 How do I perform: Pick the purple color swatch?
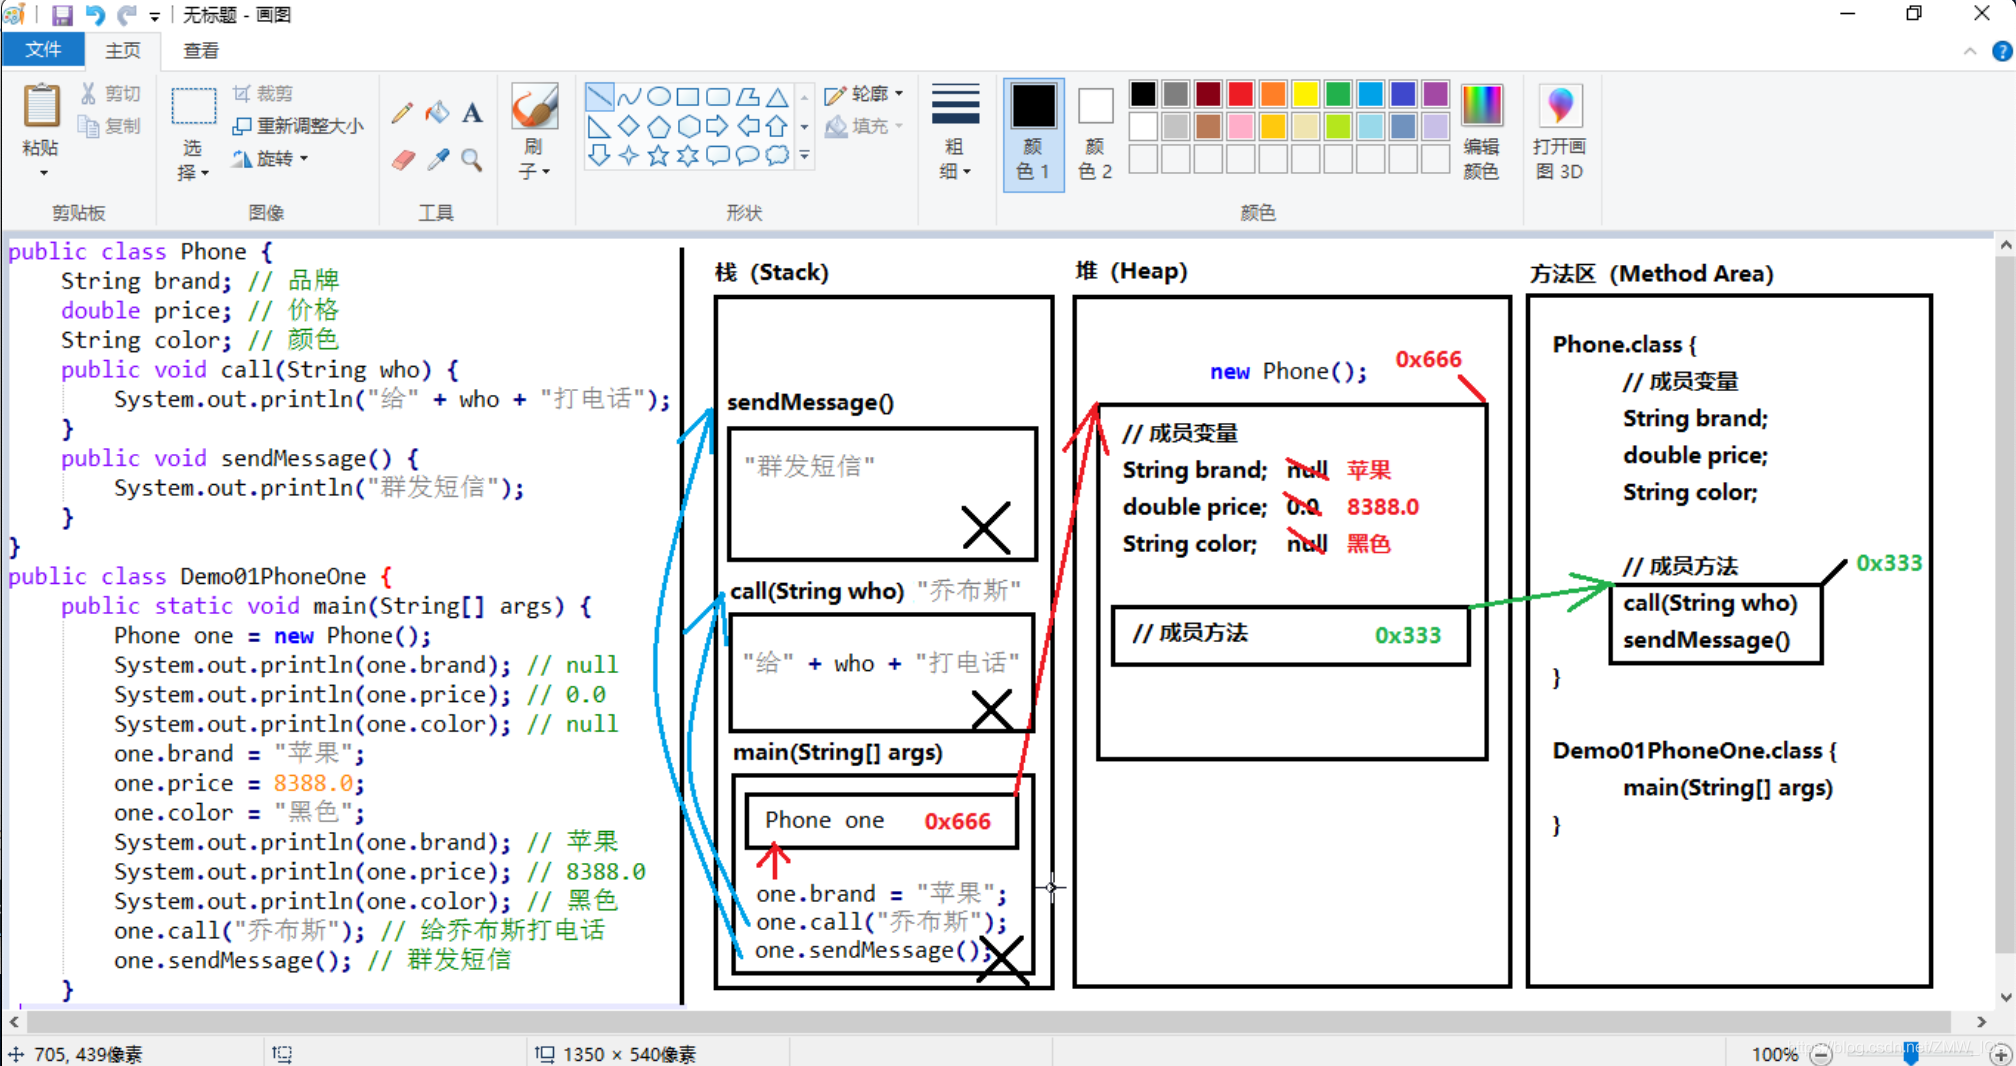1435,94
